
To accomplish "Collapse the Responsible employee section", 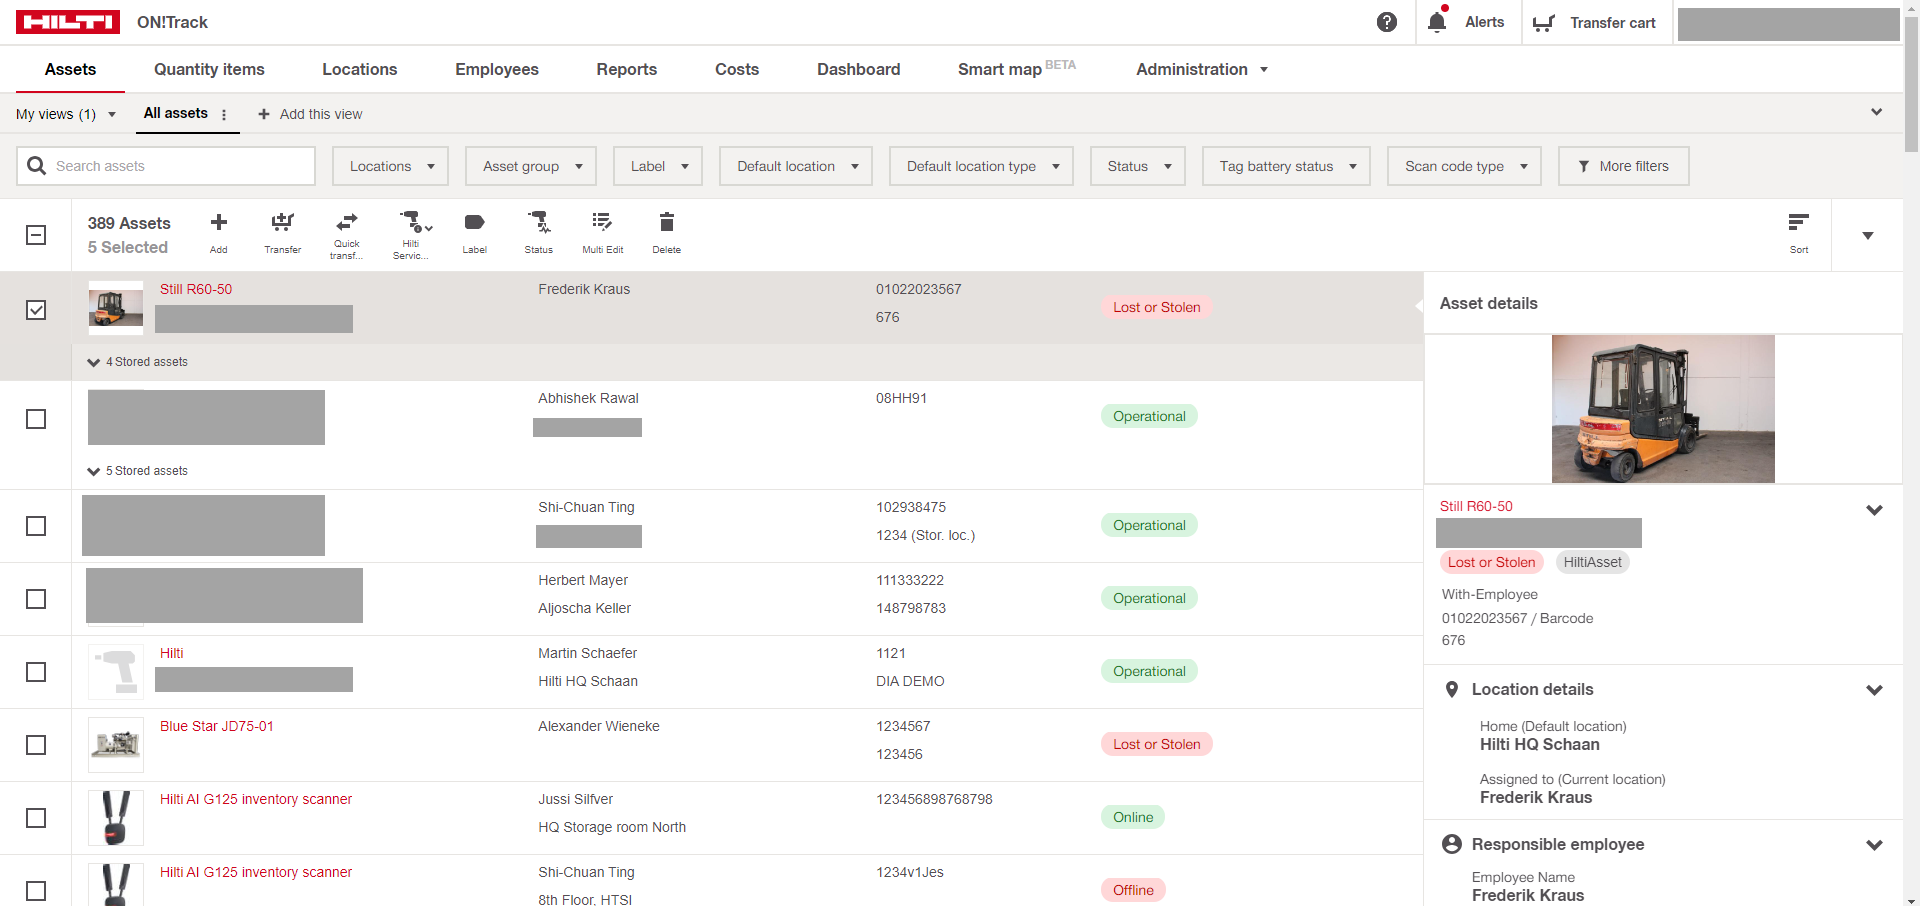I will [1875, 845].
